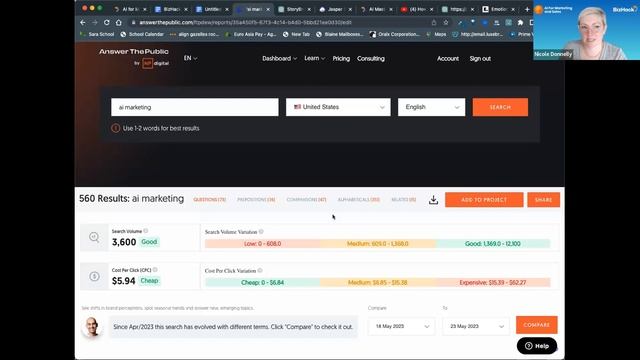Viewport: 640px width, 360px height.
Task: Switch to the Untitled docs browser tab
Action: [x=212, y=9]
